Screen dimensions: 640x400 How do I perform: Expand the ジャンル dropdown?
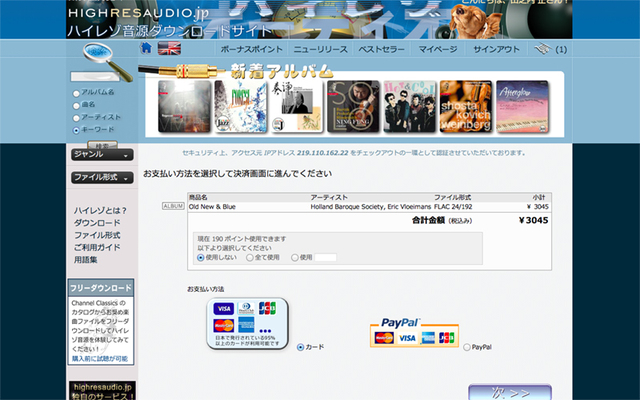point(102,154)
